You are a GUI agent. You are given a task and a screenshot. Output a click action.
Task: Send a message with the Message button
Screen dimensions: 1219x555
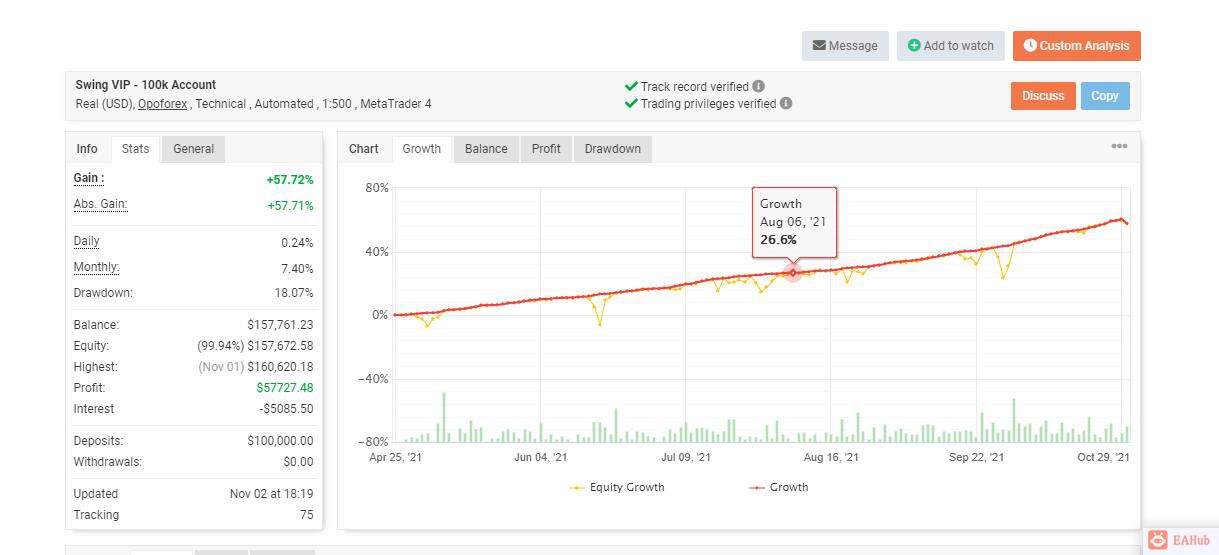pos(845,46)
